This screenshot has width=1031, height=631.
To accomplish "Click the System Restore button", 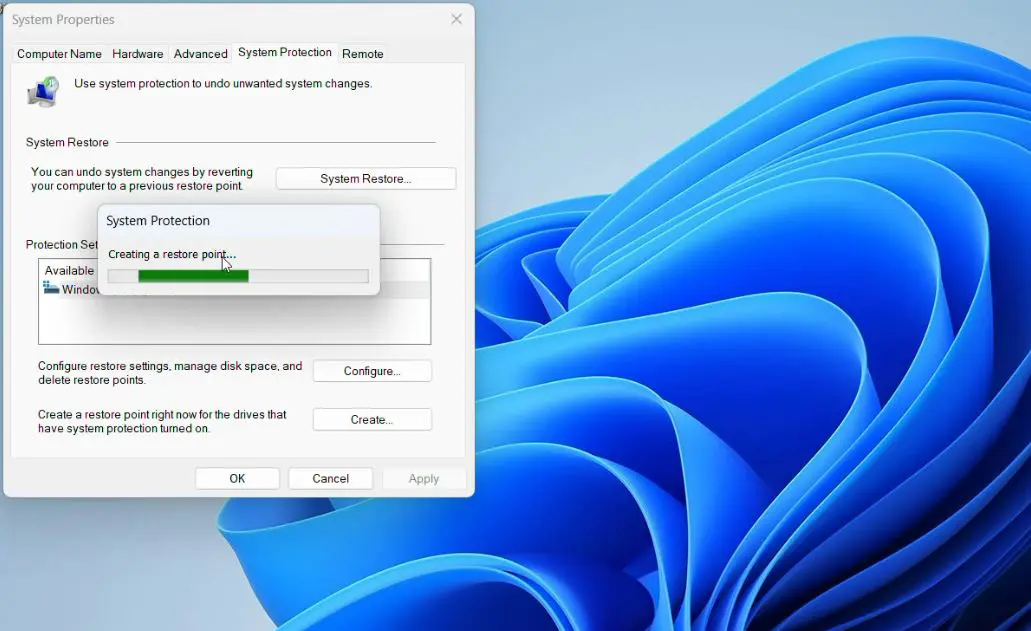I will [365, 178].
